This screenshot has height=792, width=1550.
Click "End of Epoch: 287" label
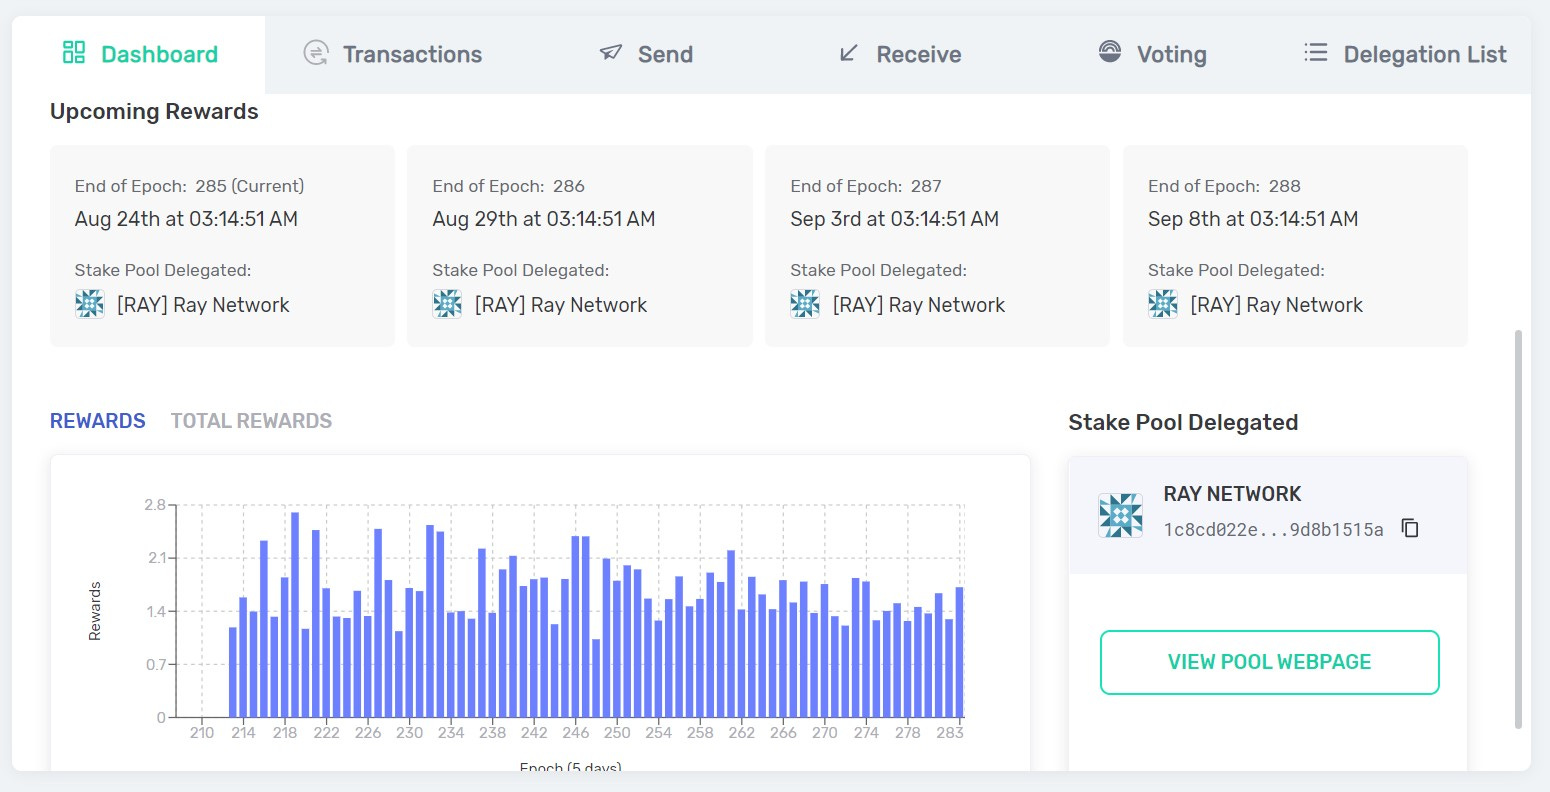[866, 186]
